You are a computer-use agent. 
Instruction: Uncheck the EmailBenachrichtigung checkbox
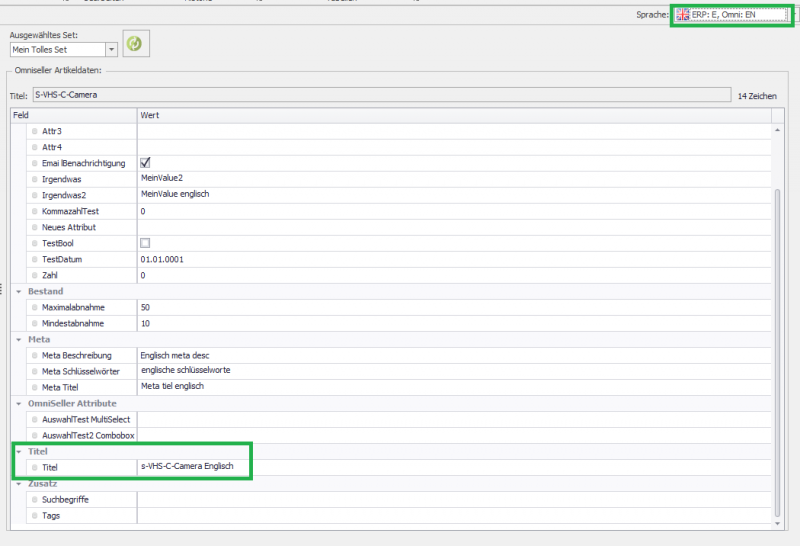tap(145, 162)
